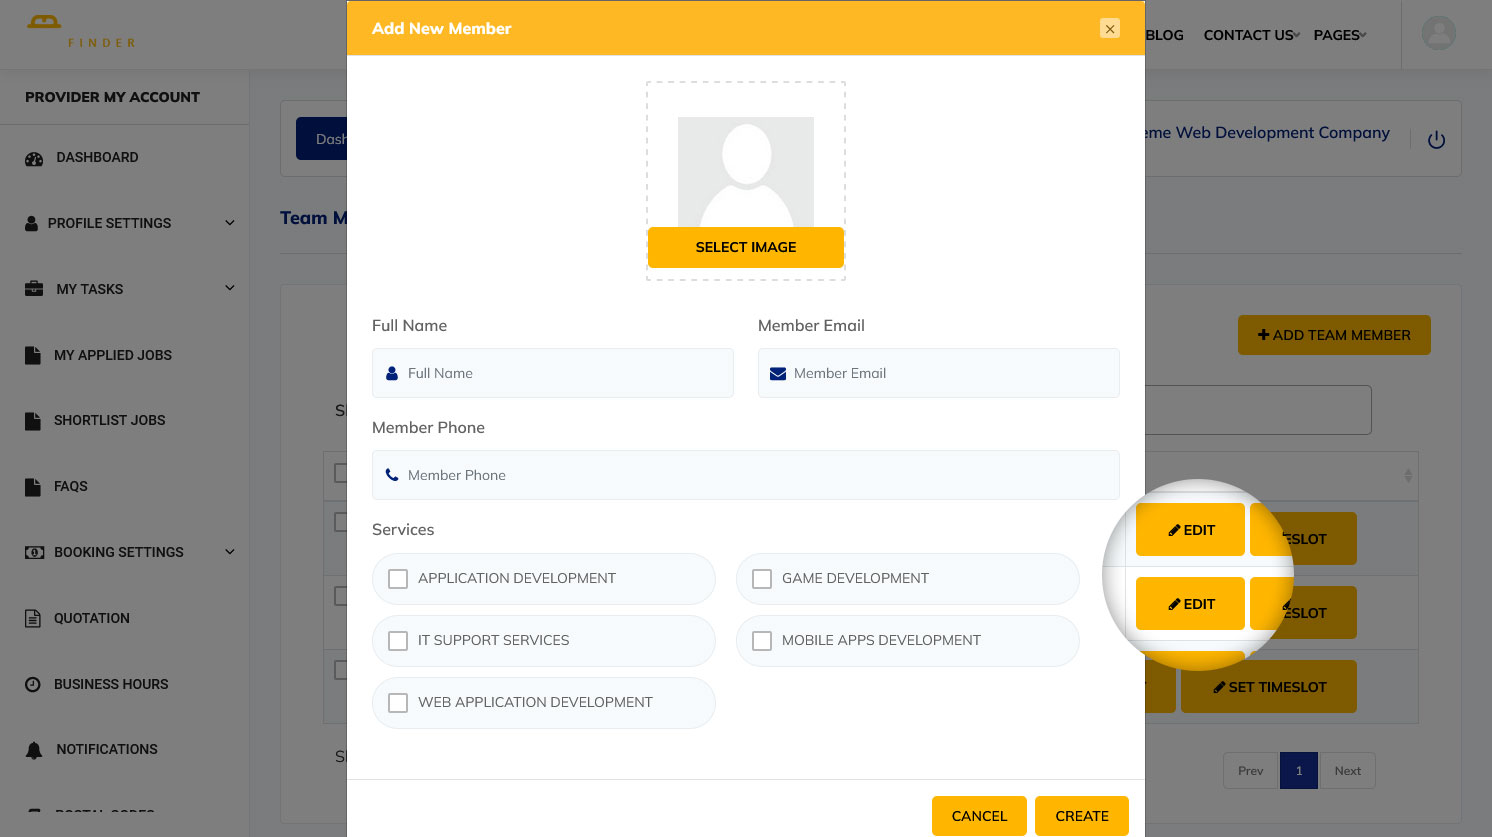Open My Applied Jobs in sidebar
The height and width of the screenshot is (837, 1492).
pyautogui.click(x=112, y=355)
